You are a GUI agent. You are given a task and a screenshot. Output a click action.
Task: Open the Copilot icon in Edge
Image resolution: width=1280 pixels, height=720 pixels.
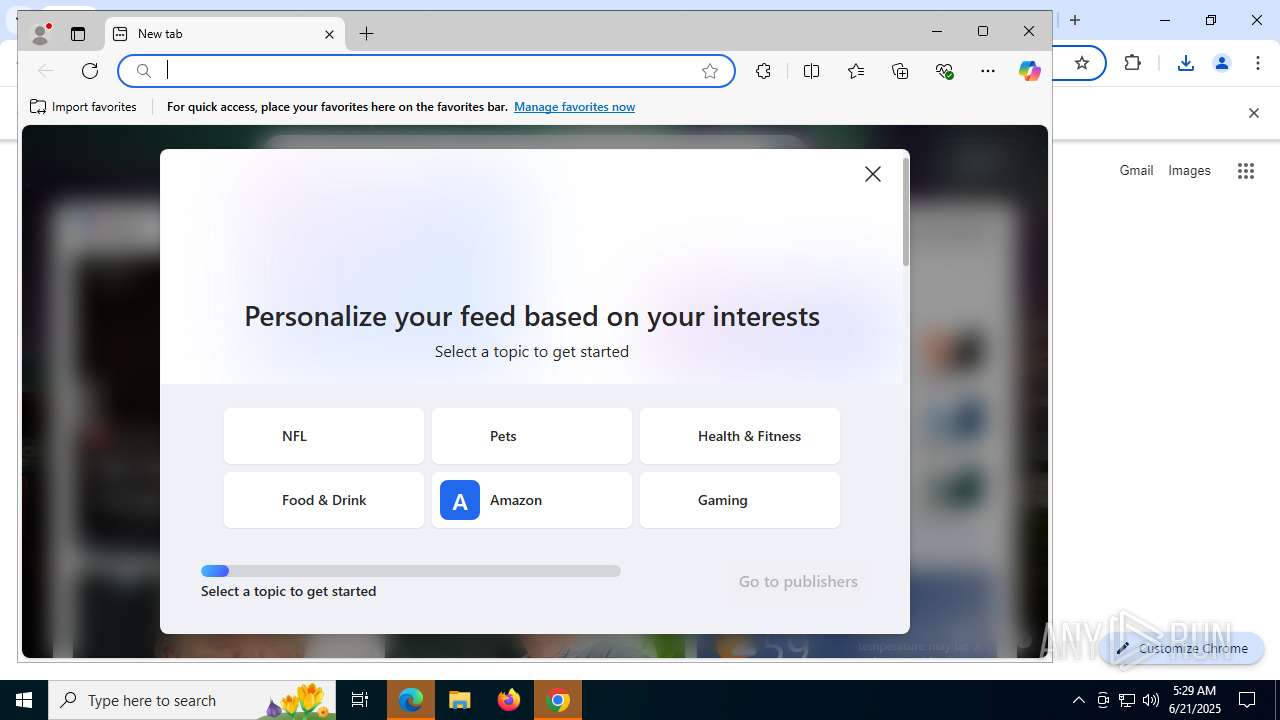coord(1030,70)
